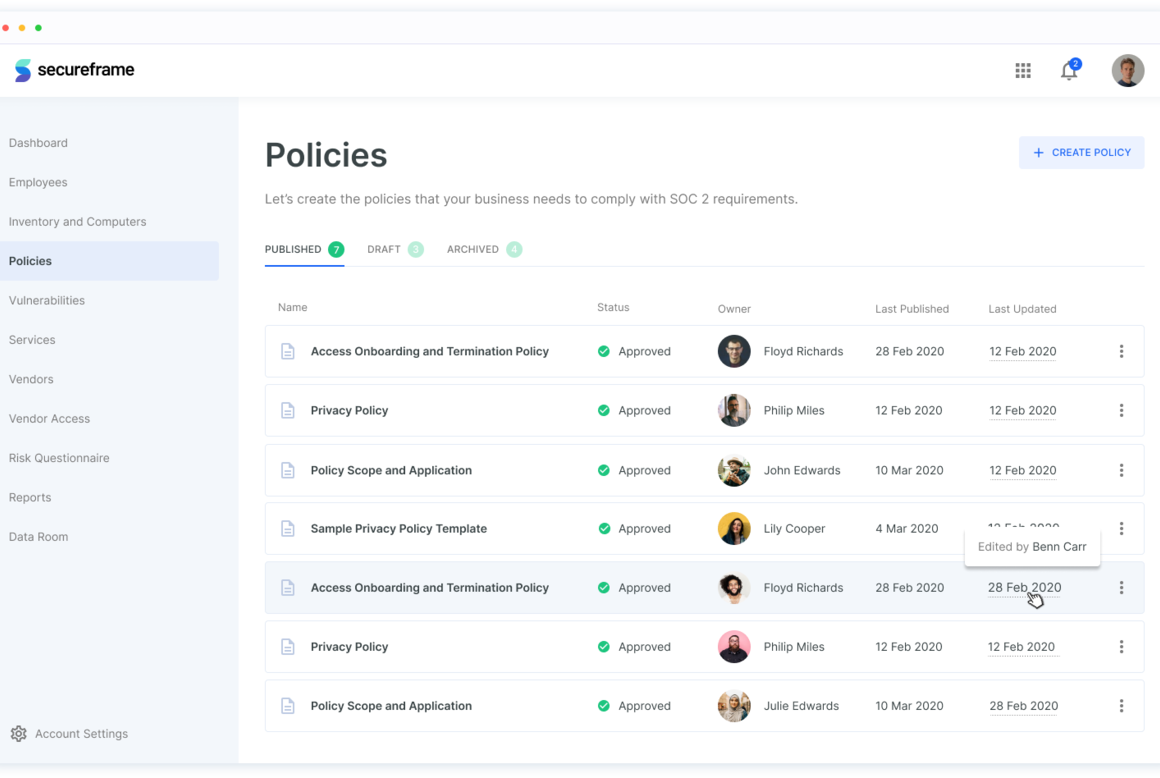Viewport: 1160px width, 778px height.
Task: Open the user profile avatar
Action: (x=1127, y=70)
